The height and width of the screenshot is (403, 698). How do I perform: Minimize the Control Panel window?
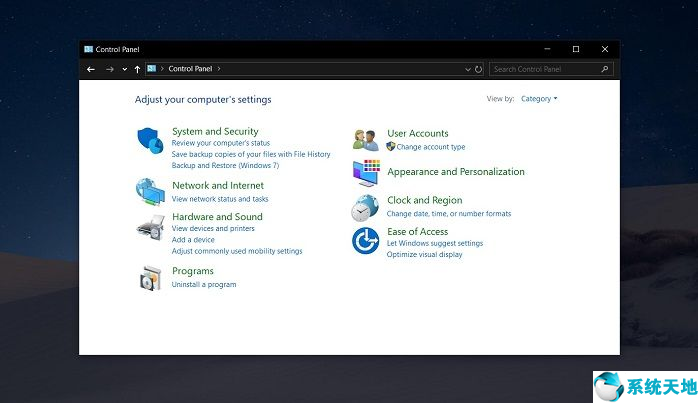[x=547, y=49]
